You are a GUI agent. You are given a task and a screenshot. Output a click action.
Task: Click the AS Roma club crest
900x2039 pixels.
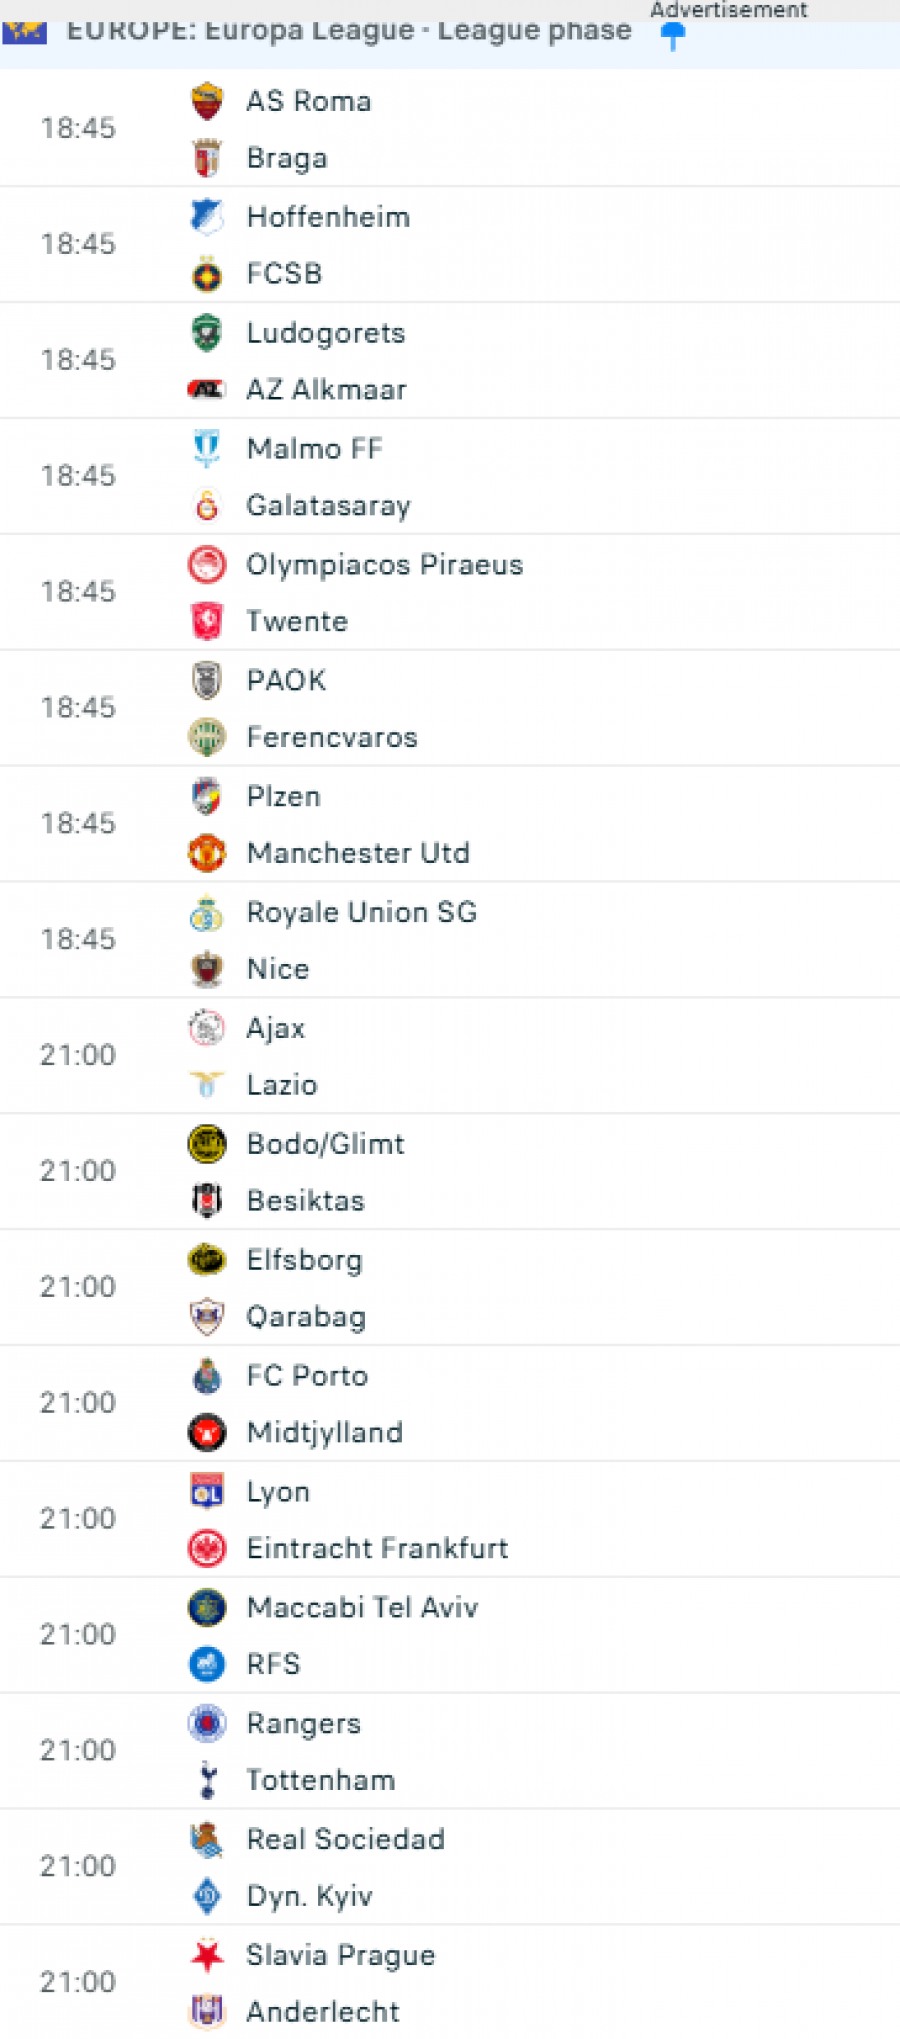(207, 101)
